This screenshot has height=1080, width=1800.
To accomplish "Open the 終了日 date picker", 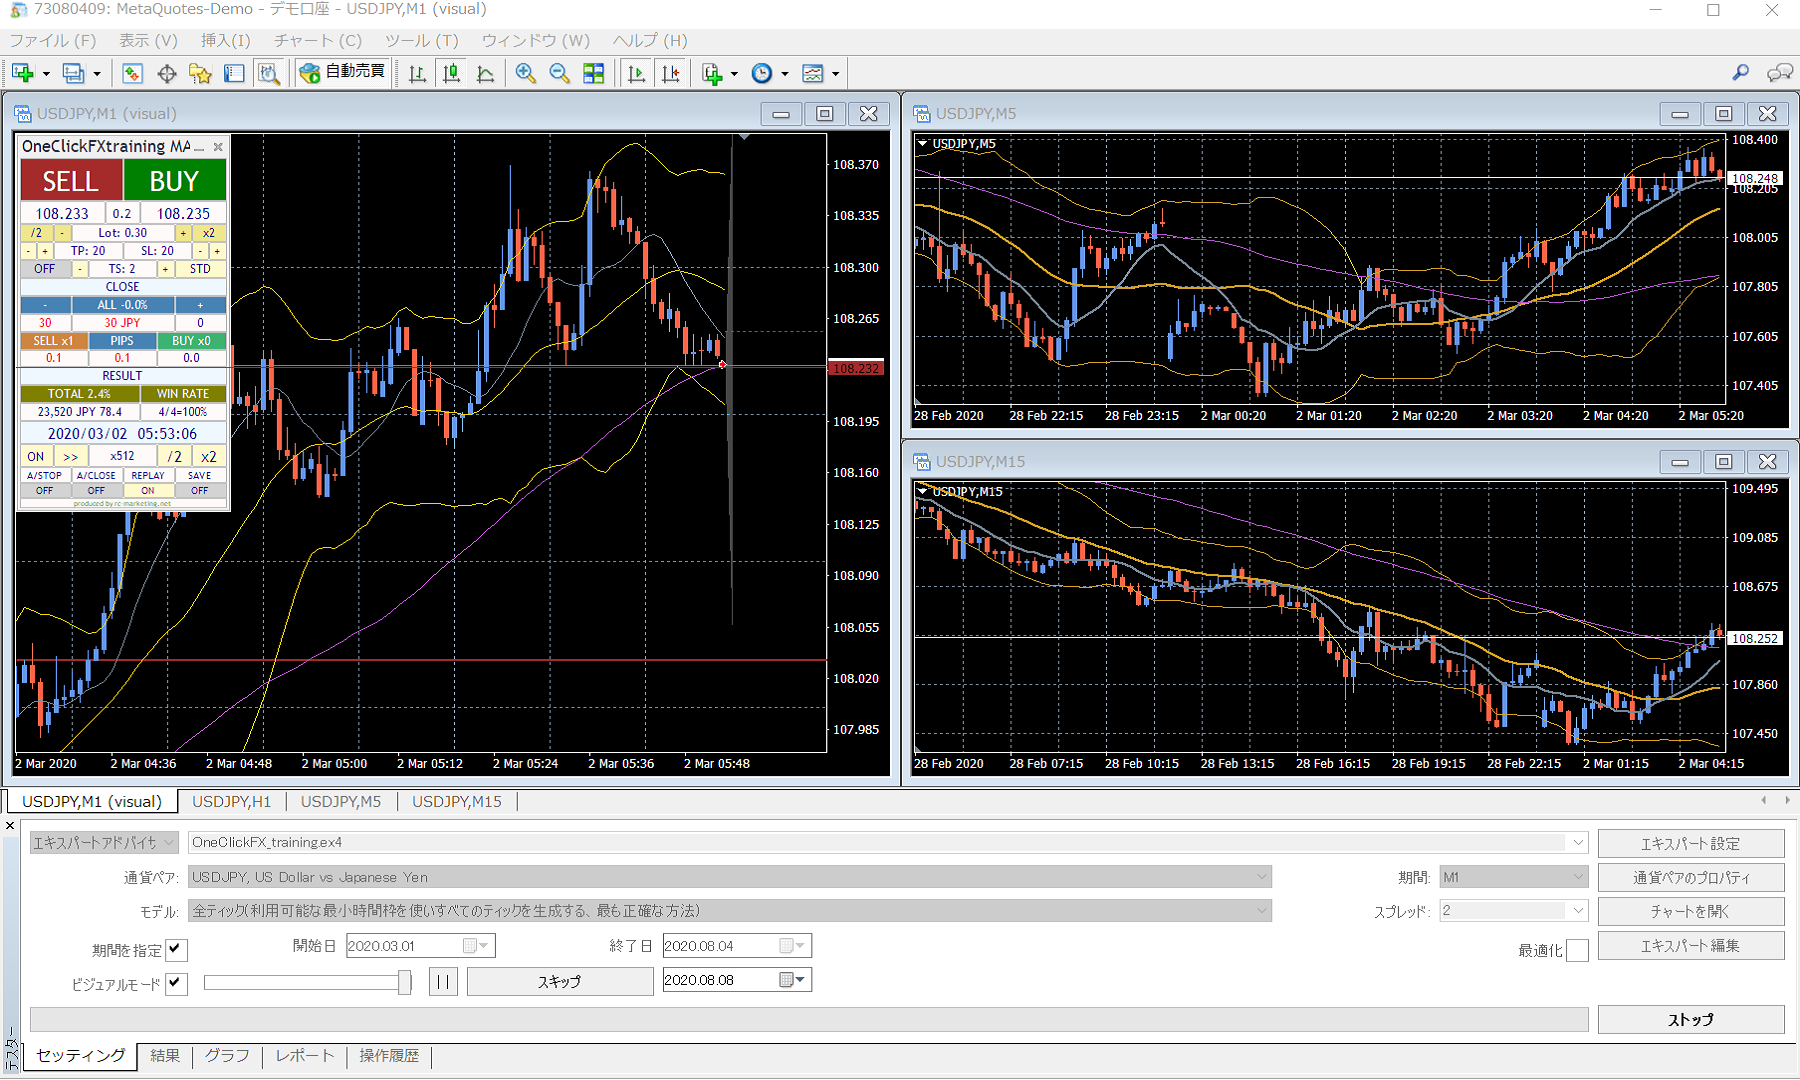I will (x=793, y=946).
